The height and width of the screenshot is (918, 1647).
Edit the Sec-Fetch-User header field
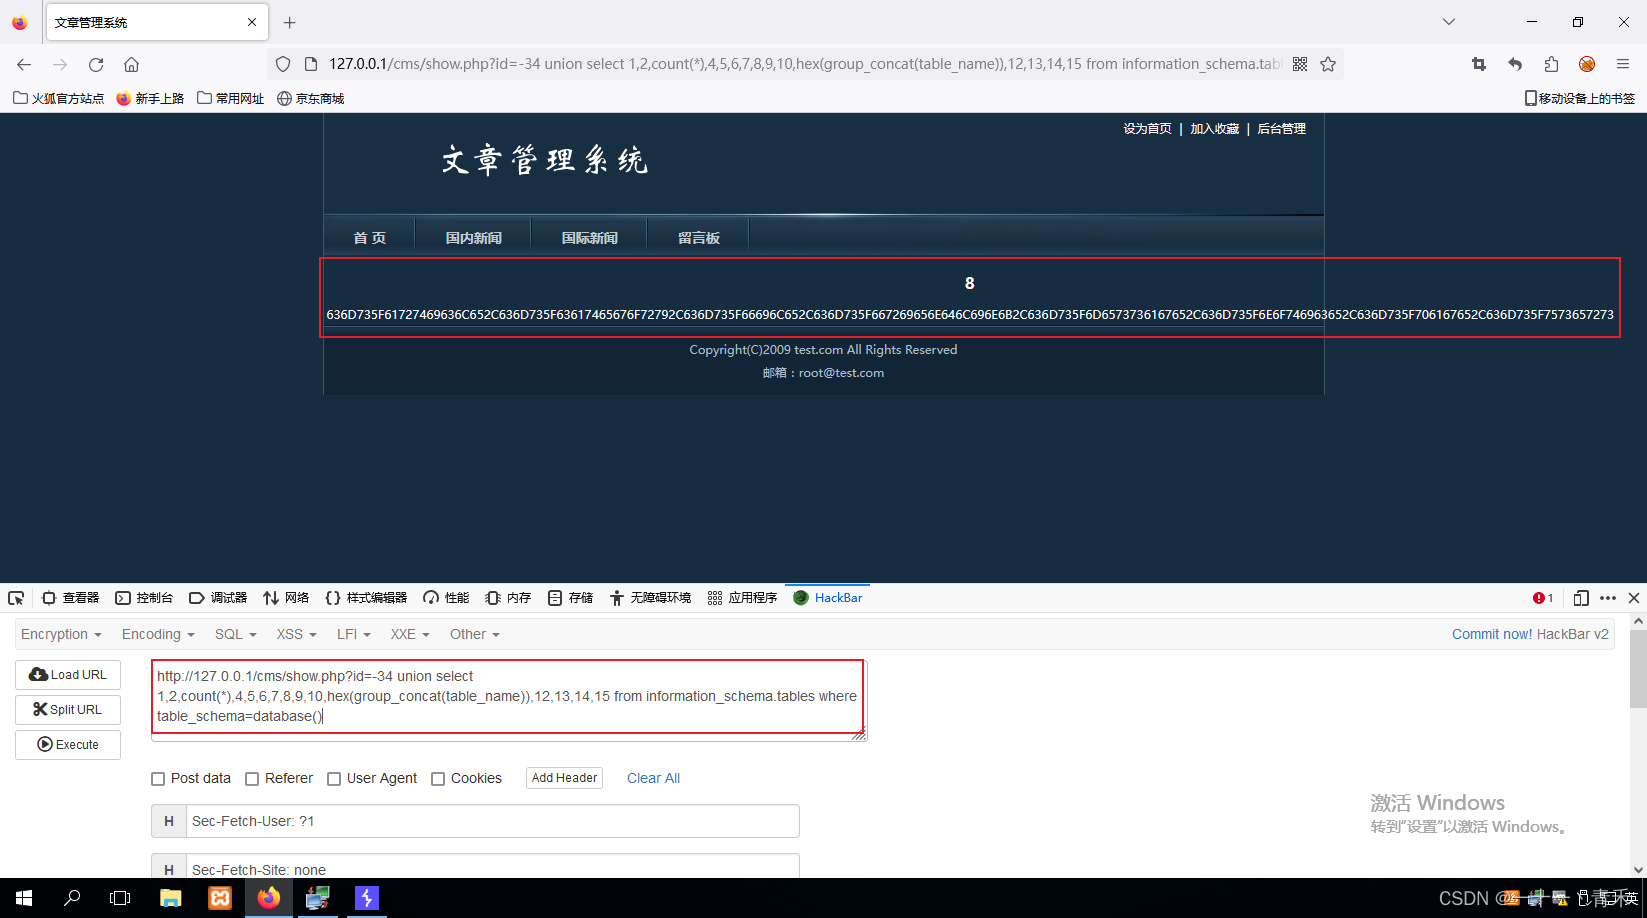point(492,821)
